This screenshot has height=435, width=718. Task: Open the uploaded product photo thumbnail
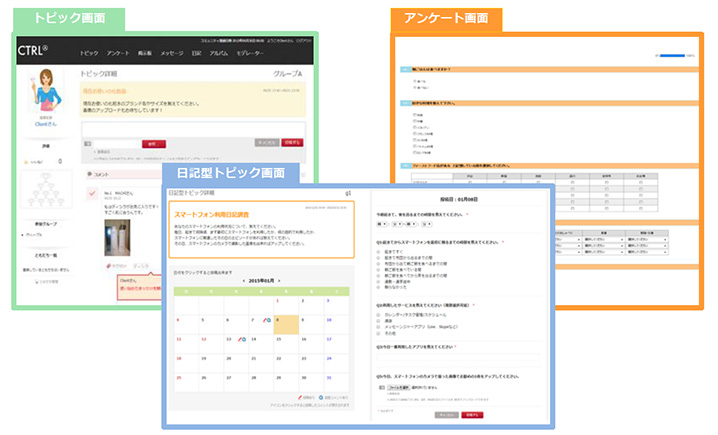118,237
